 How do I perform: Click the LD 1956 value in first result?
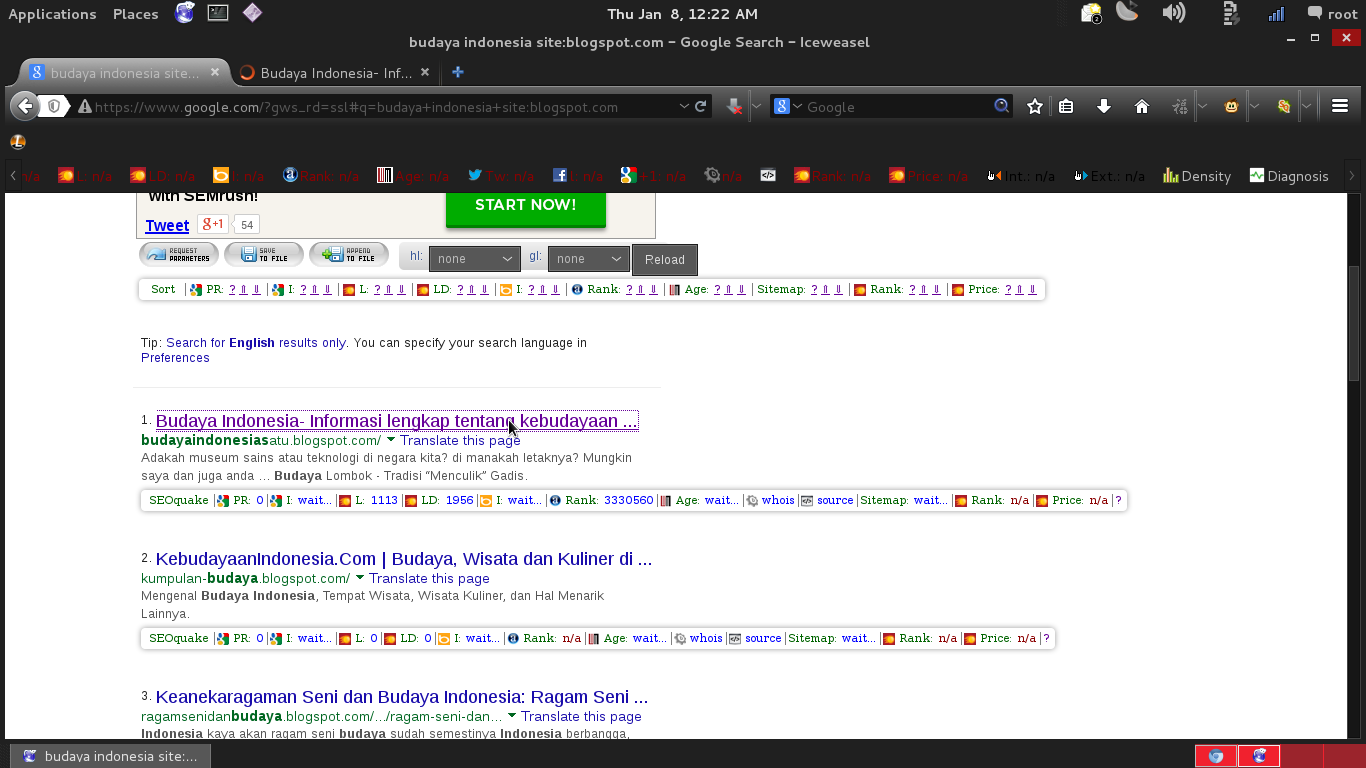pos(460,500)
